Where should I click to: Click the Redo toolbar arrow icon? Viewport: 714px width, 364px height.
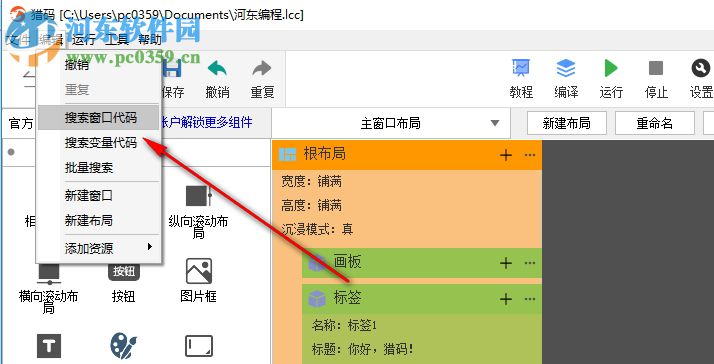click(x=262, y=69)
